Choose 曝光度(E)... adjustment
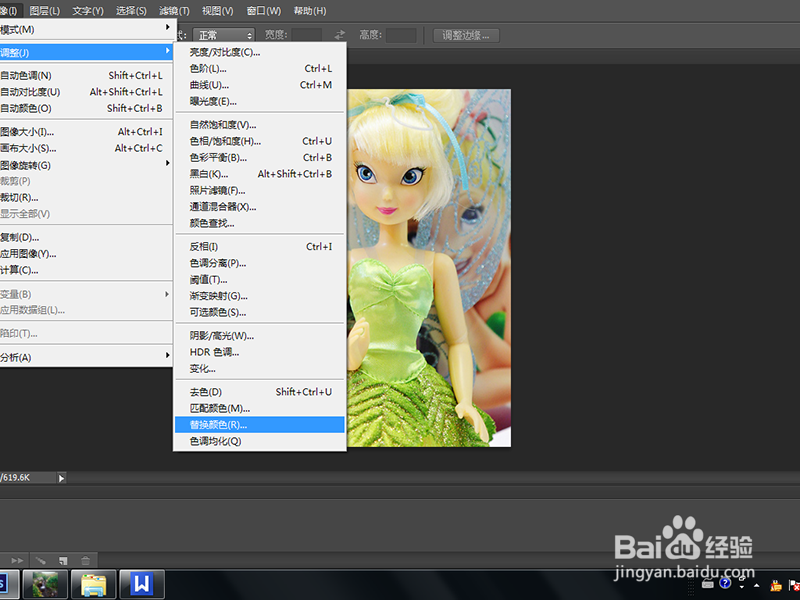This screenshot has width=800, height=600. [260, 101]
